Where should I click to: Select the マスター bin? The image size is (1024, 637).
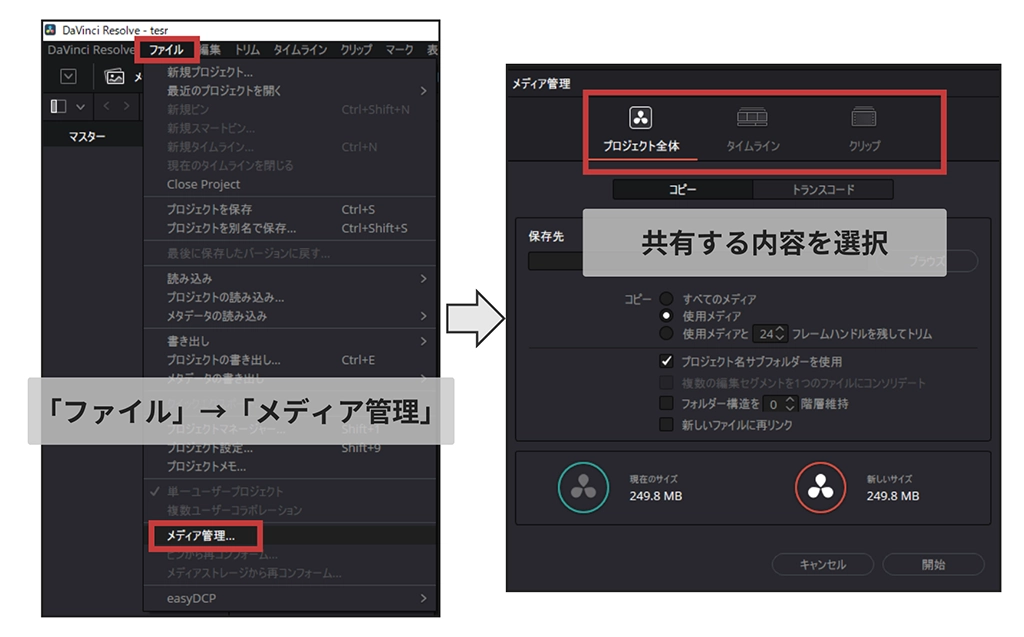(87, 137)
